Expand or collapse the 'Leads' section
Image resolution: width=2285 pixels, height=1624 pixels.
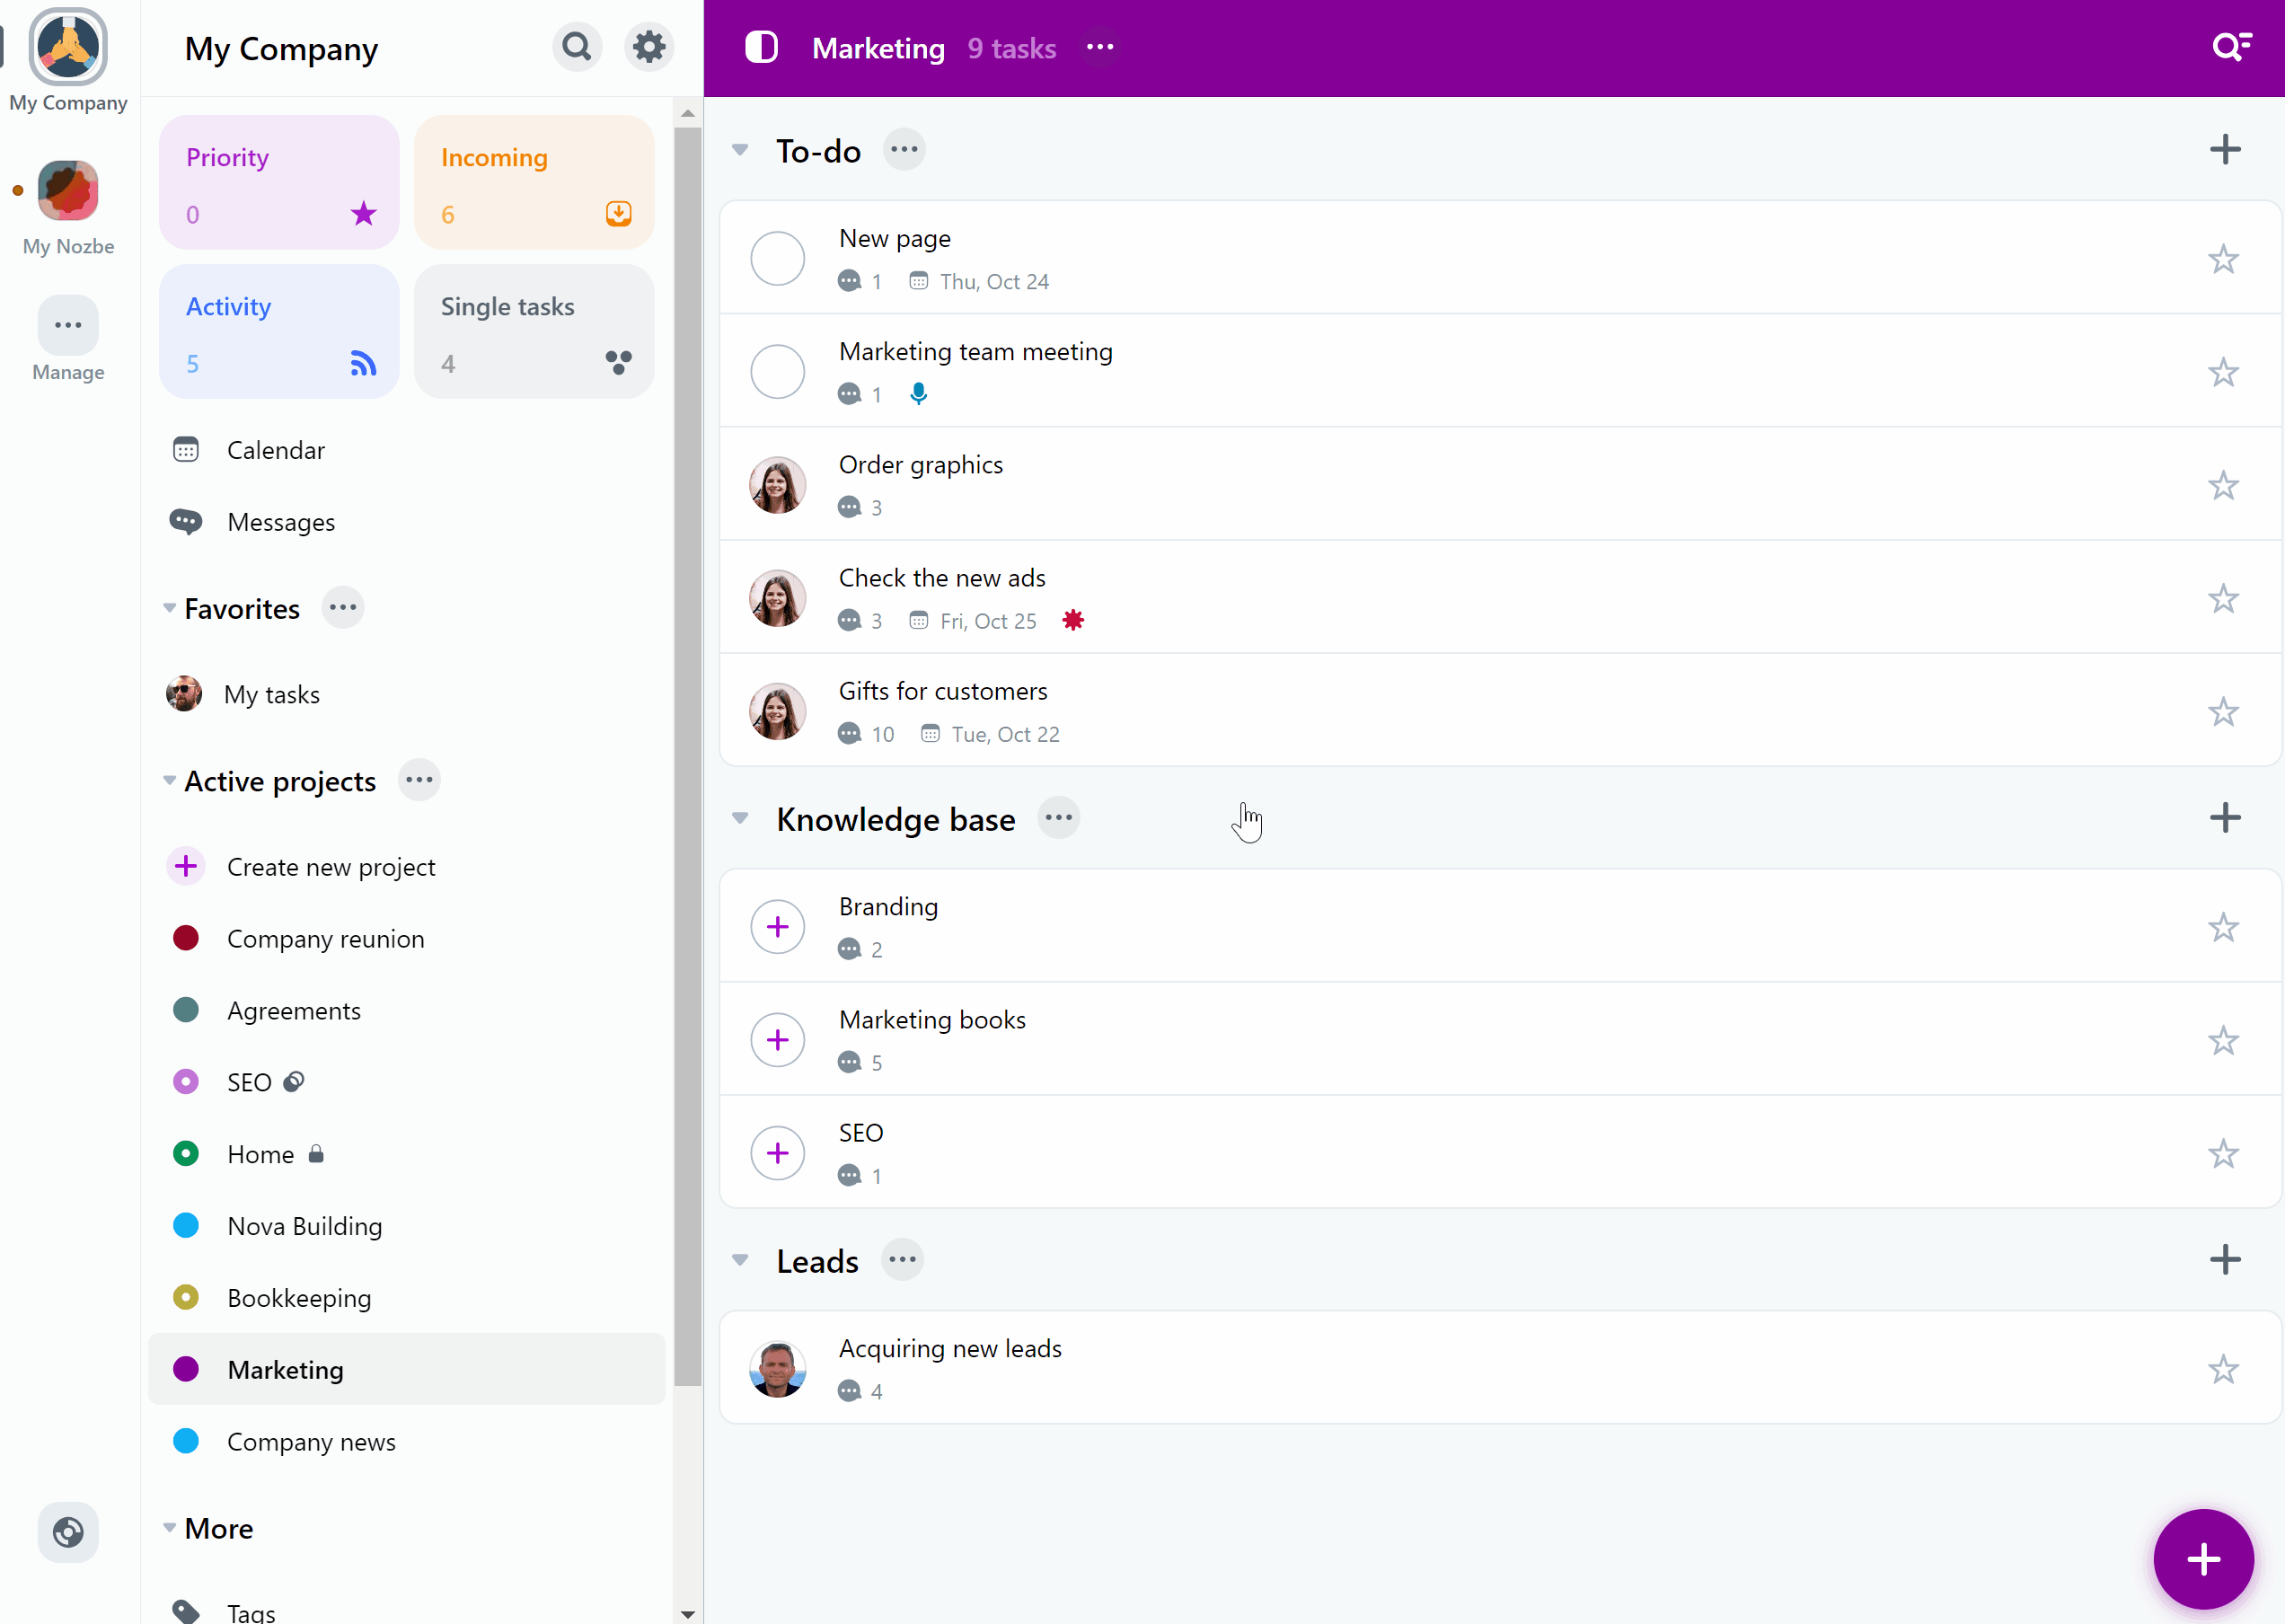[x=742, y=1260]
